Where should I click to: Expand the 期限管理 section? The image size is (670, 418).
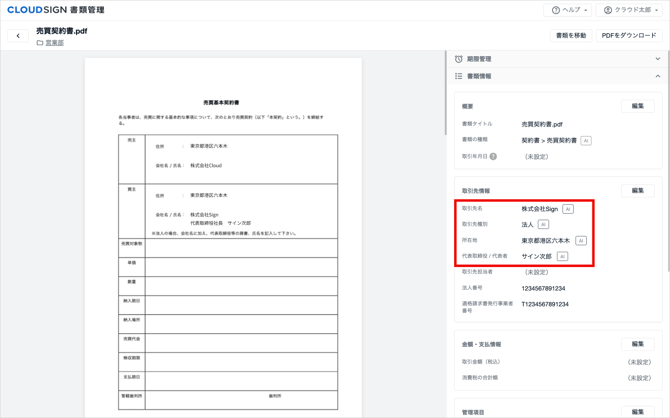tap(658, 59)
